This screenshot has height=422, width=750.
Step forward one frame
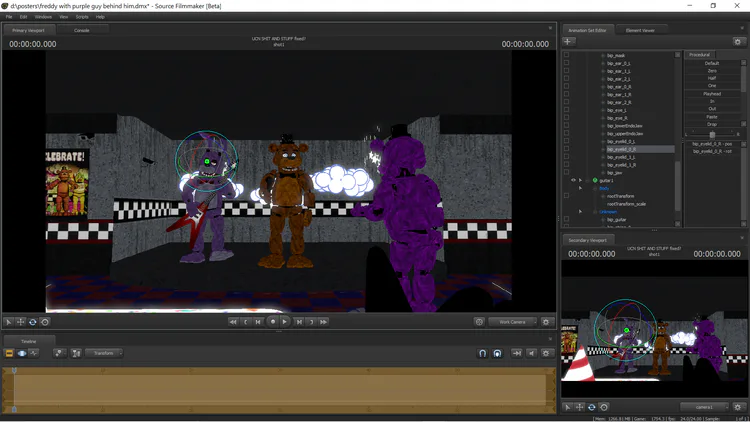(299, 322)
